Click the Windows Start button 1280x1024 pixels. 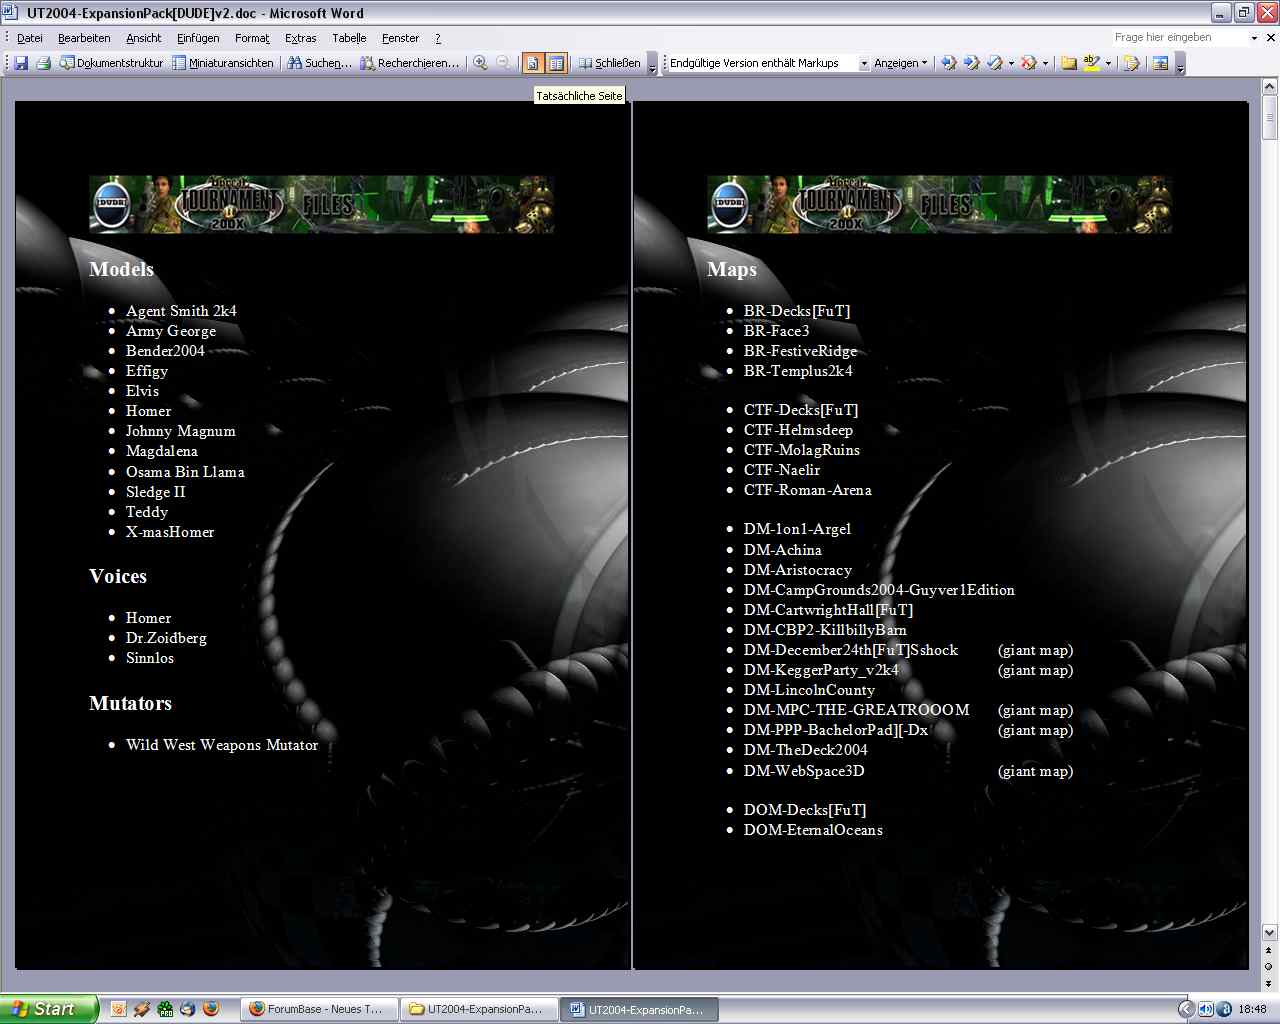tap(49, 1009)
